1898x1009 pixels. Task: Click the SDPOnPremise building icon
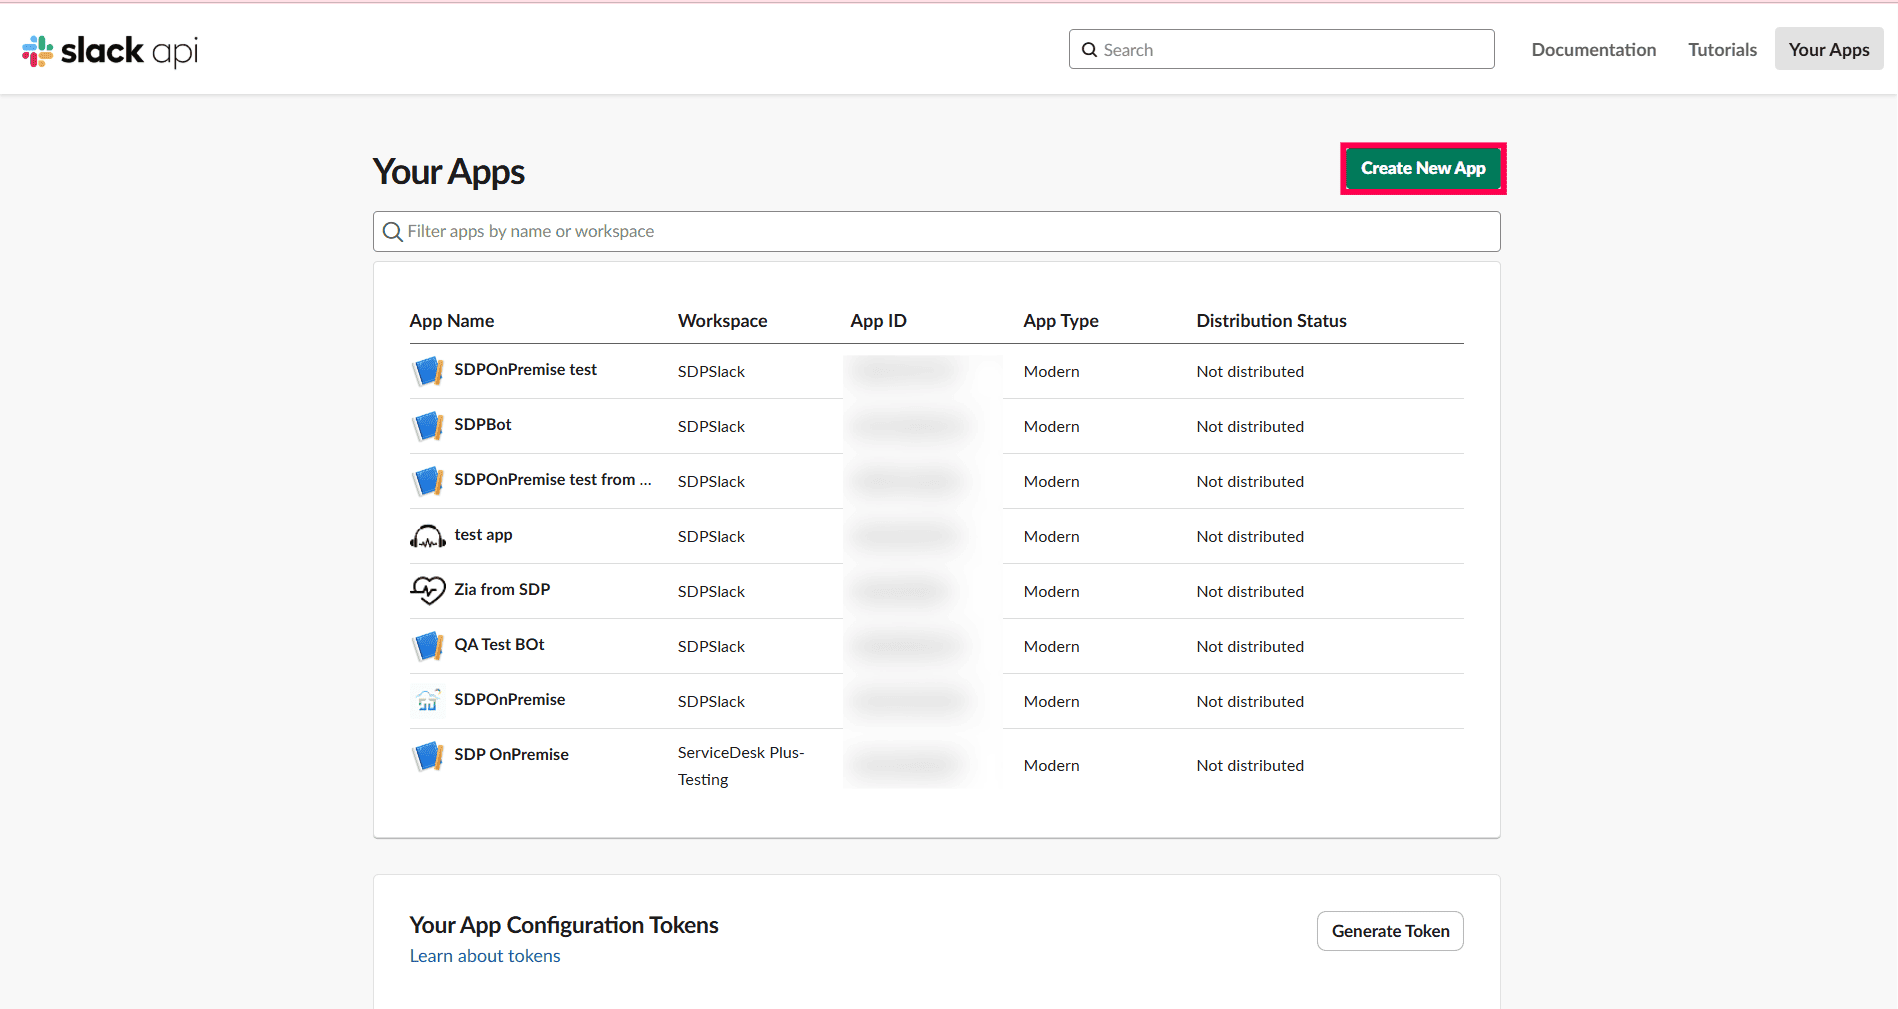click(428, 701)
